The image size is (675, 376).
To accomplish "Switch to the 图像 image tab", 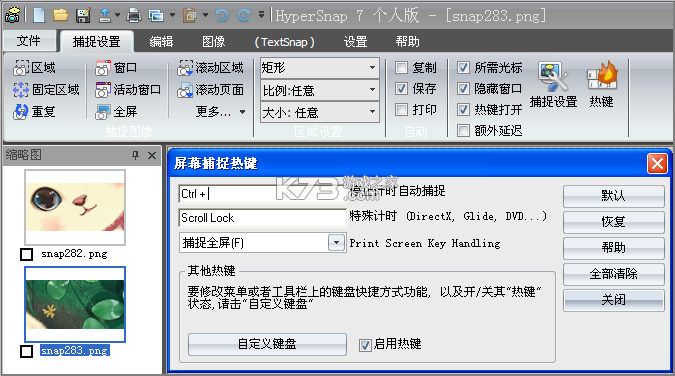I will click(214, 41).
